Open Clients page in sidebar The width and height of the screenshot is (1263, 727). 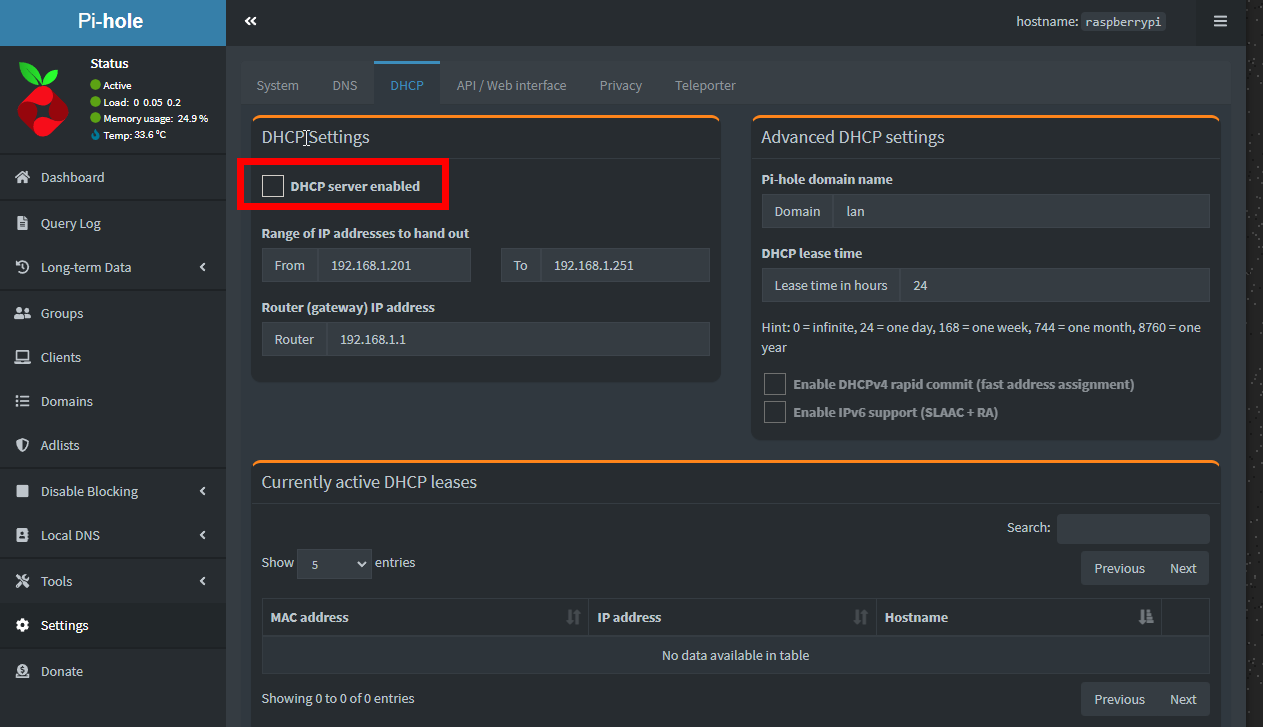click(x=113, y=357)
